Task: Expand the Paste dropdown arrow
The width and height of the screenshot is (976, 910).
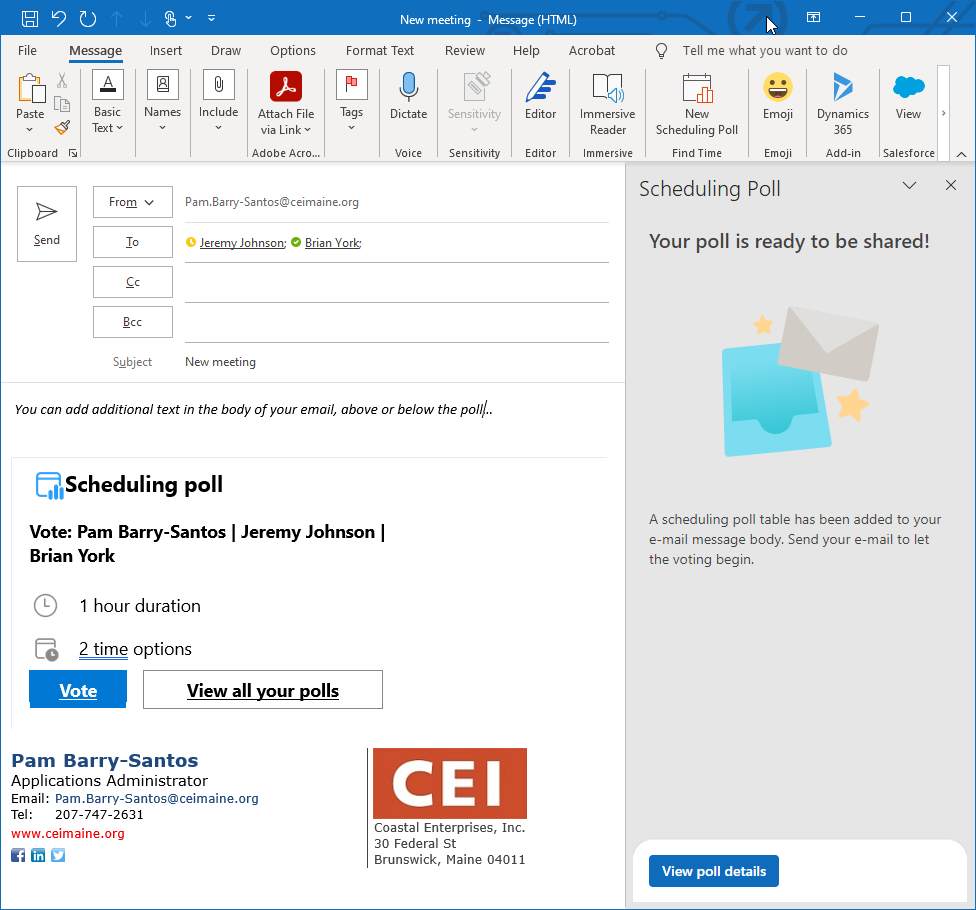Action: tap(29, 129)
